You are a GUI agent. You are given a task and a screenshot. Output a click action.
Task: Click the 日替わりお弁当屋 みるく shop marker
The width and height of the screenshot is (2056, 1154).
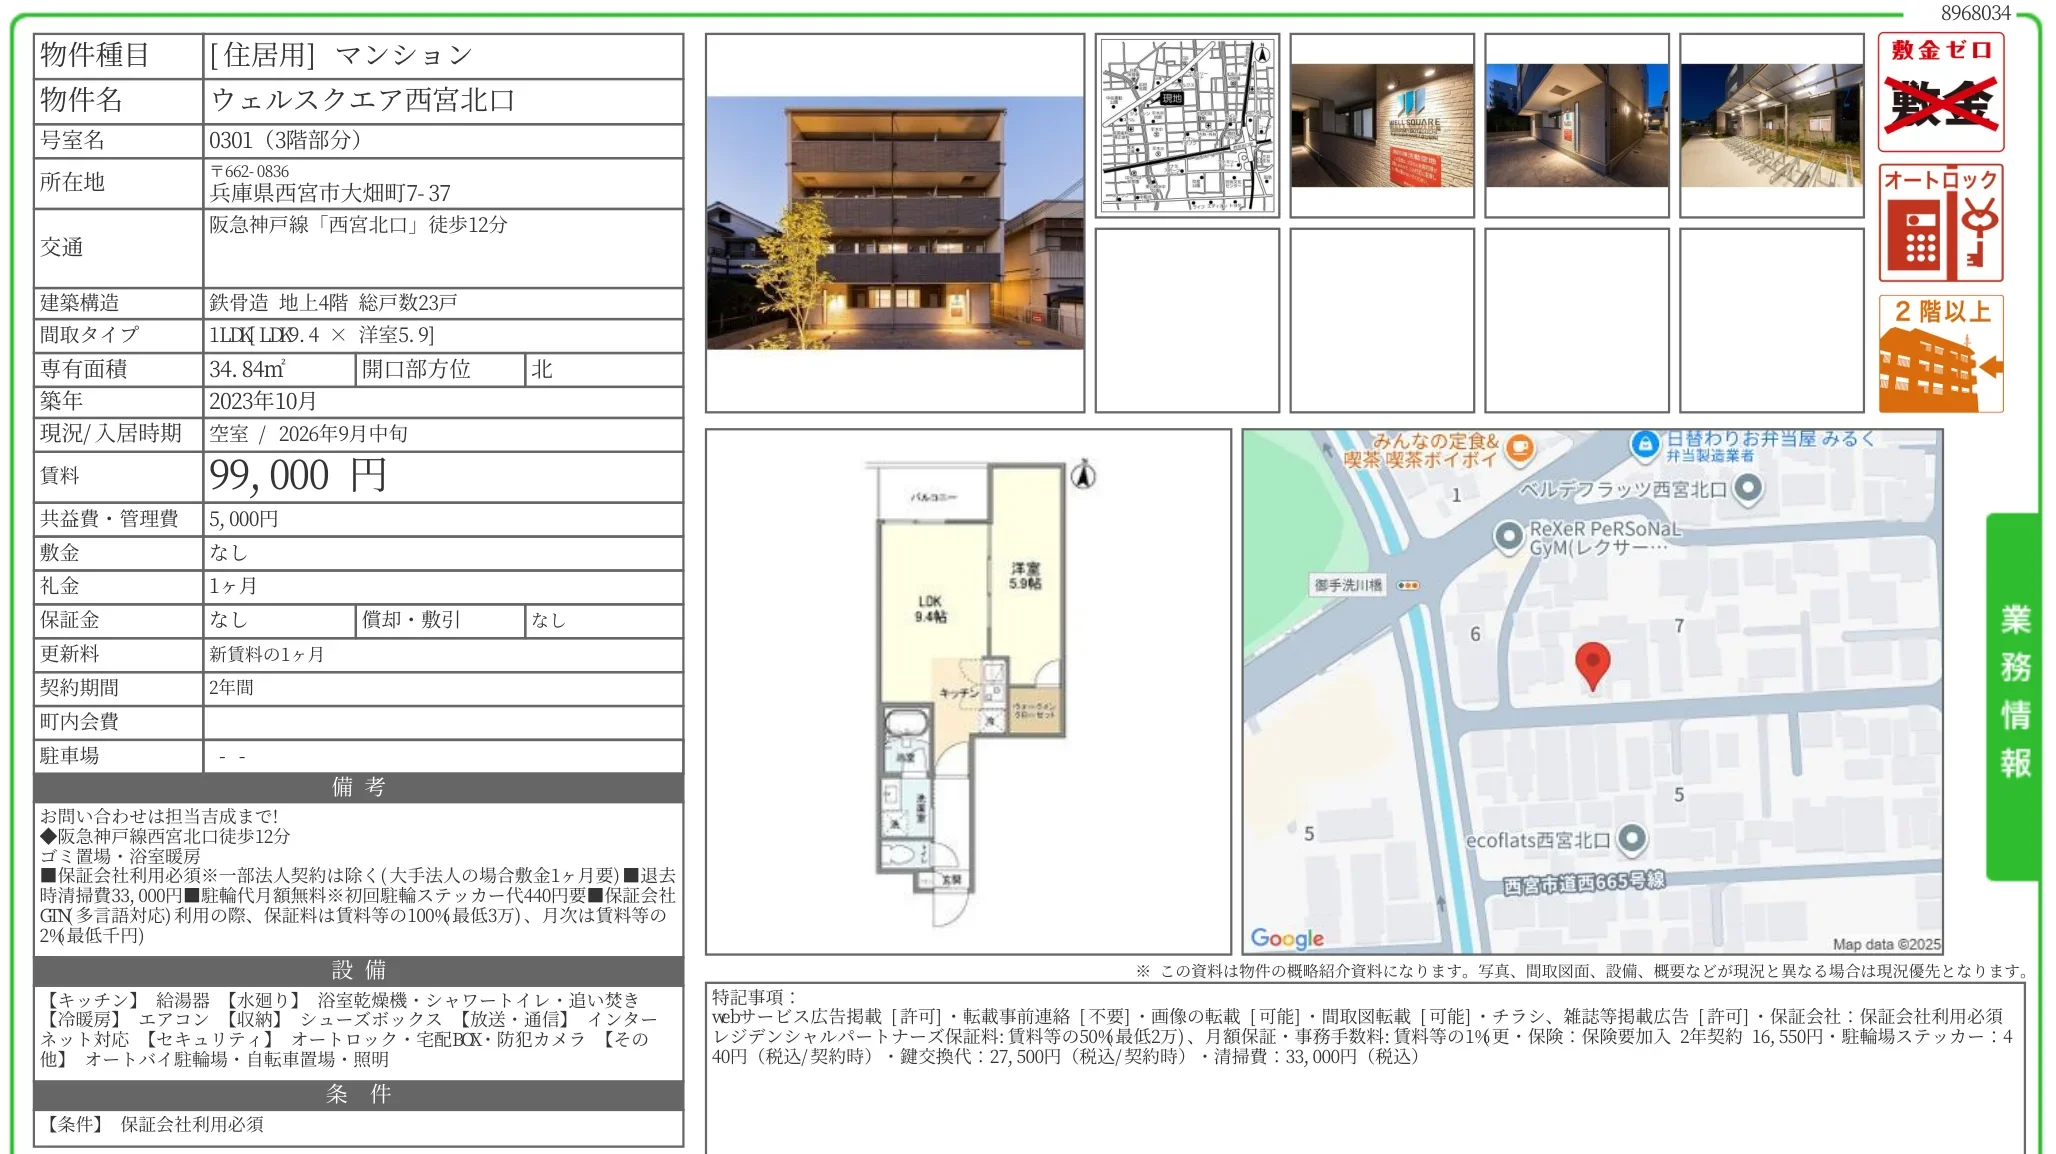coord(1644,444)
